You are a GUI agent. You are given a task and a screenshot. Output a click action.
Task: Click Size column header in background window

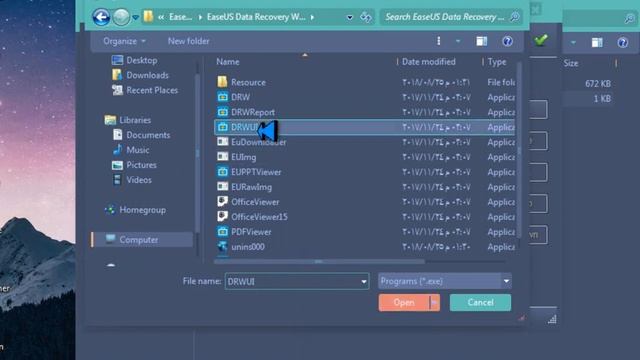[571, 63]
